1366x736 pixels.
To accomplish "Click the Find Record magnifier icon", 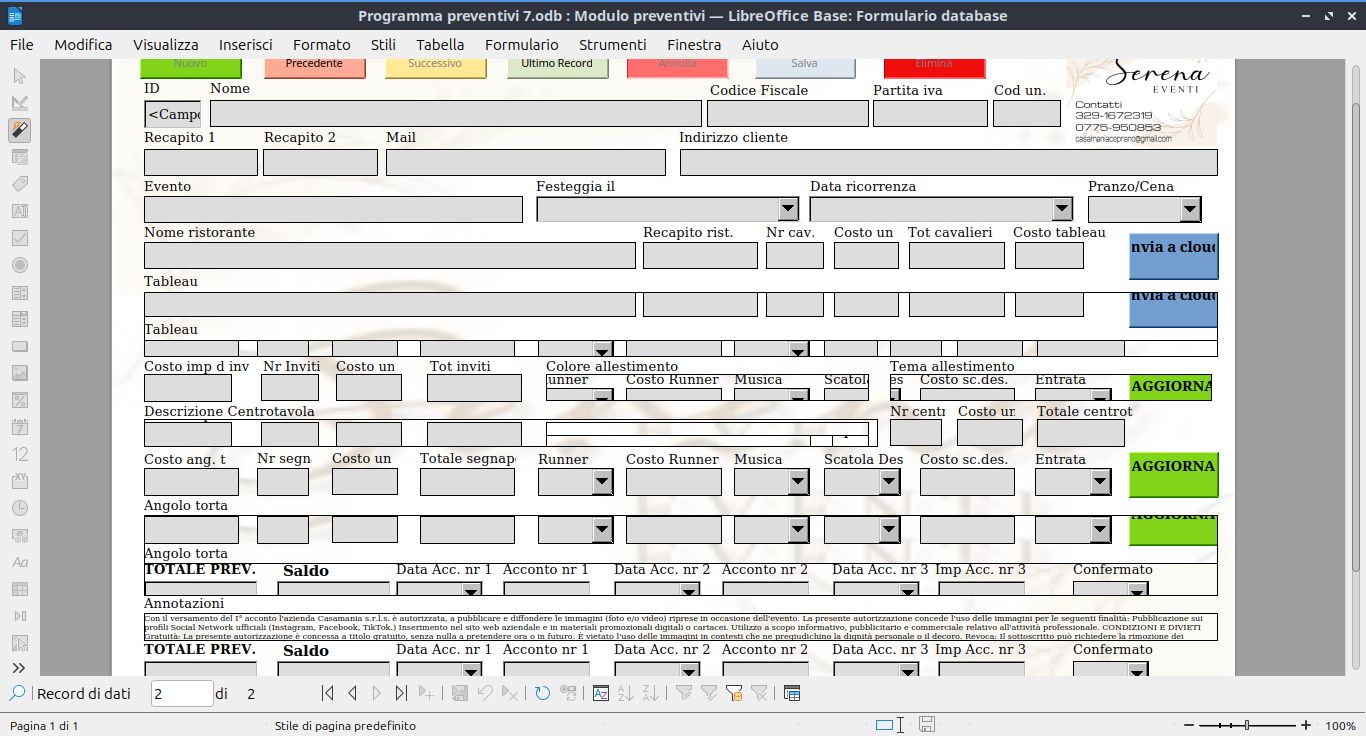I will point(18,693).
